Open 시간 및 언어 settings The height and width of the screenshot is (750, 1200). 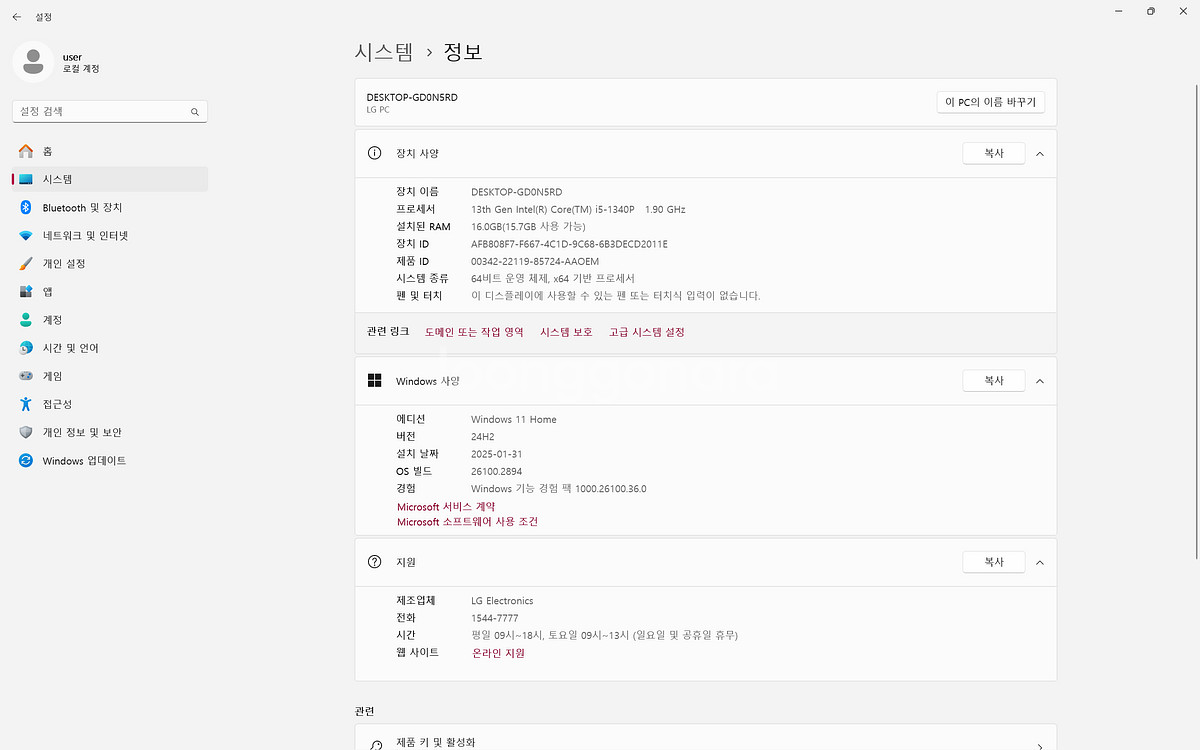click(x=110, y=348)
